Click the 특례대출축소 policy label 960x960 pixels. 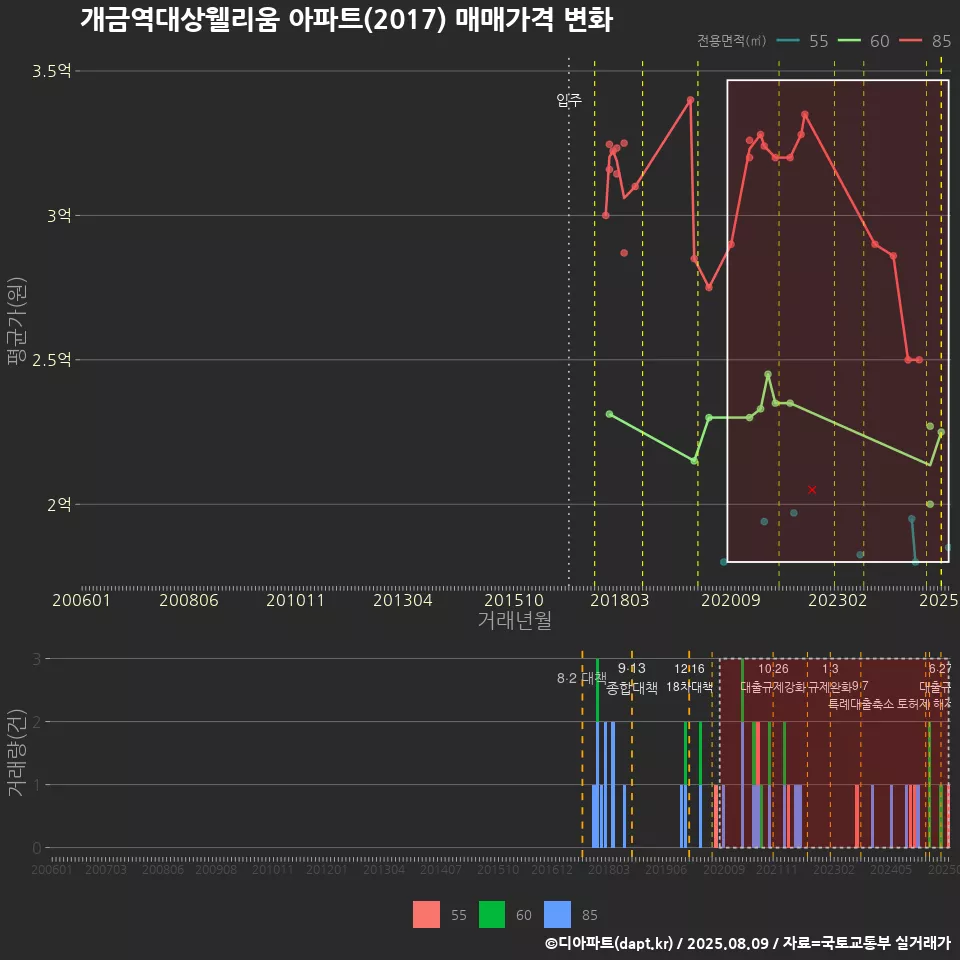point(861,704)
